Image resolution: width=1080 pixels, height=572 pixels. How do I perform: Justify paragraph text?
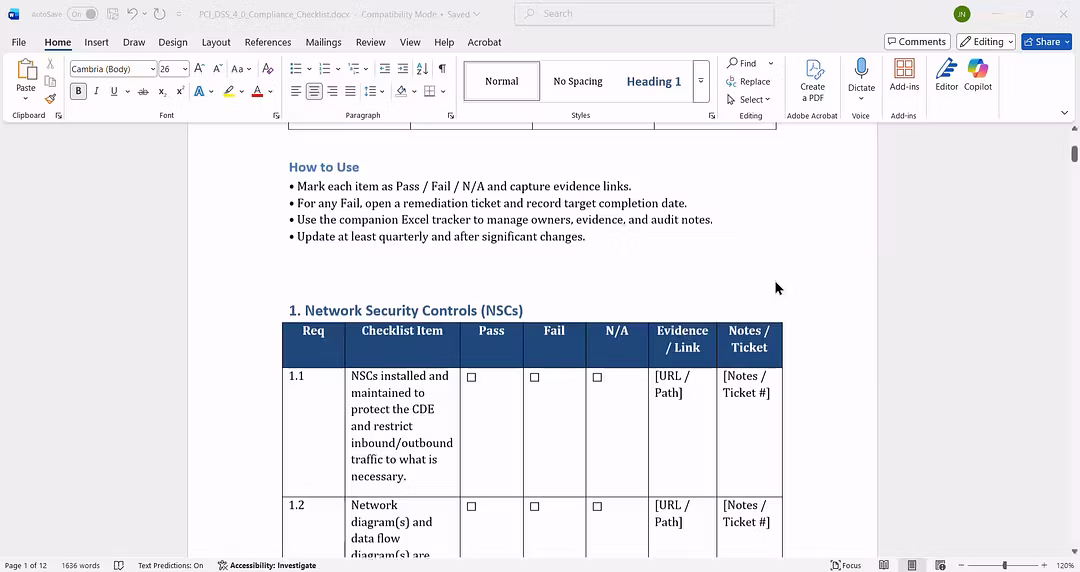click(x=350, y=92)
